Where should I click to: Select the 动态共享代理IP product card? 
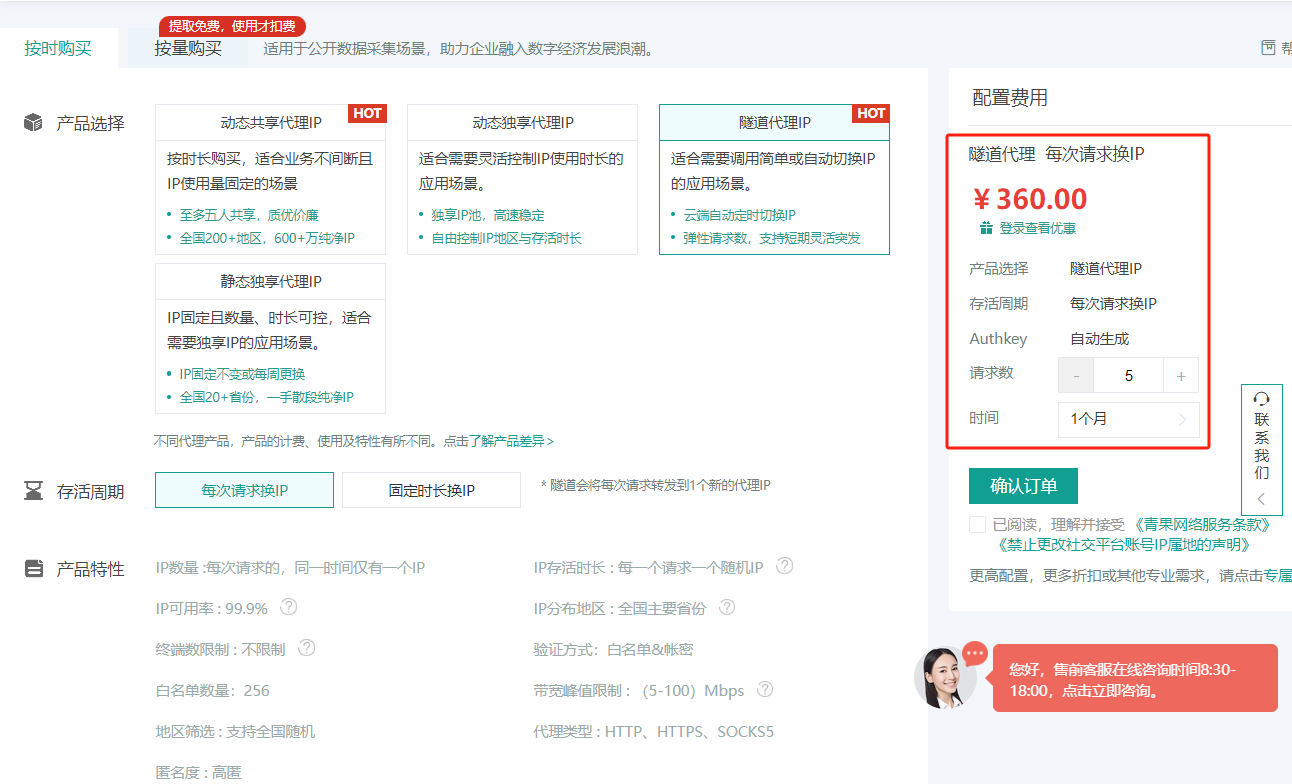270,180
